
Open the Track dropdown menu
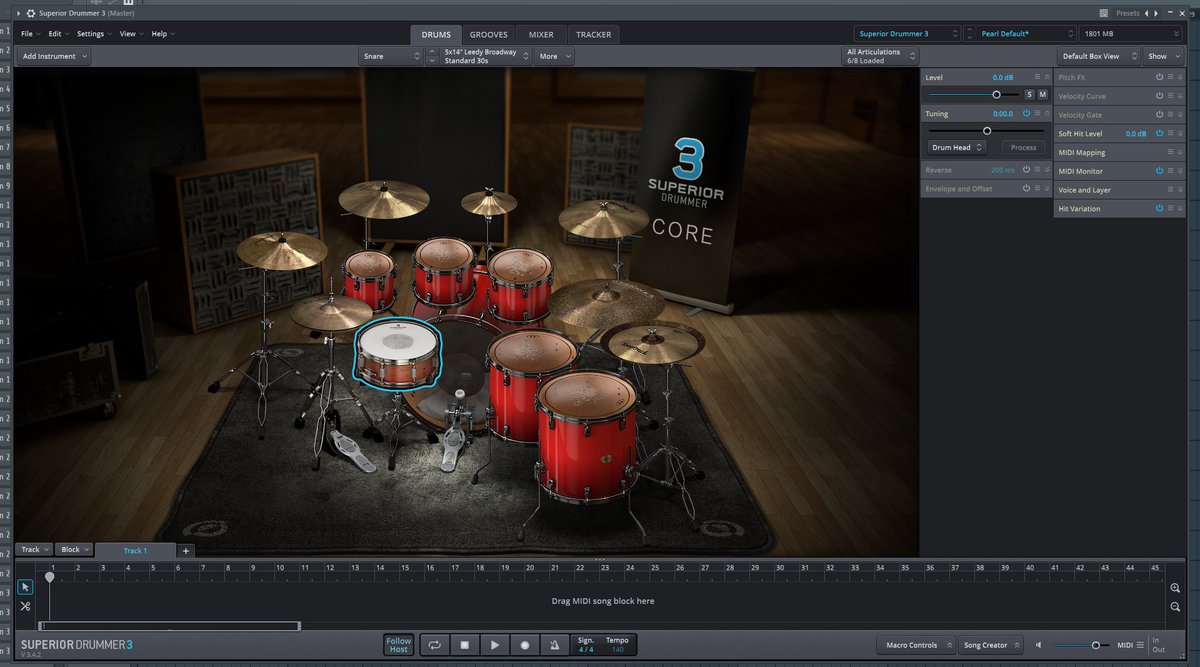coord(35,550)
